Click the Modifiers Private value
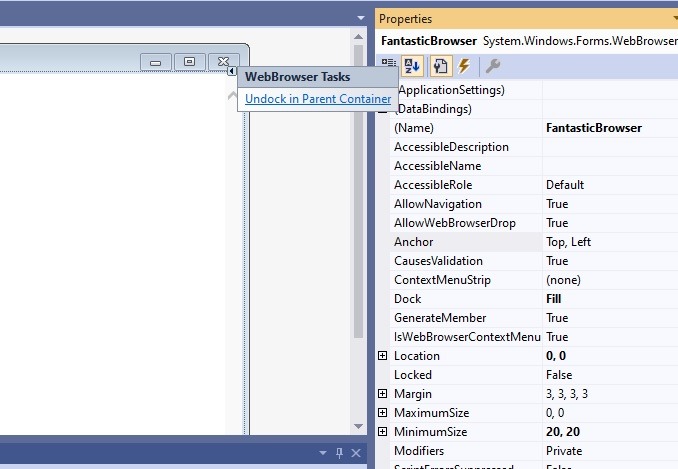678x469 pixels. coord(564,451)
